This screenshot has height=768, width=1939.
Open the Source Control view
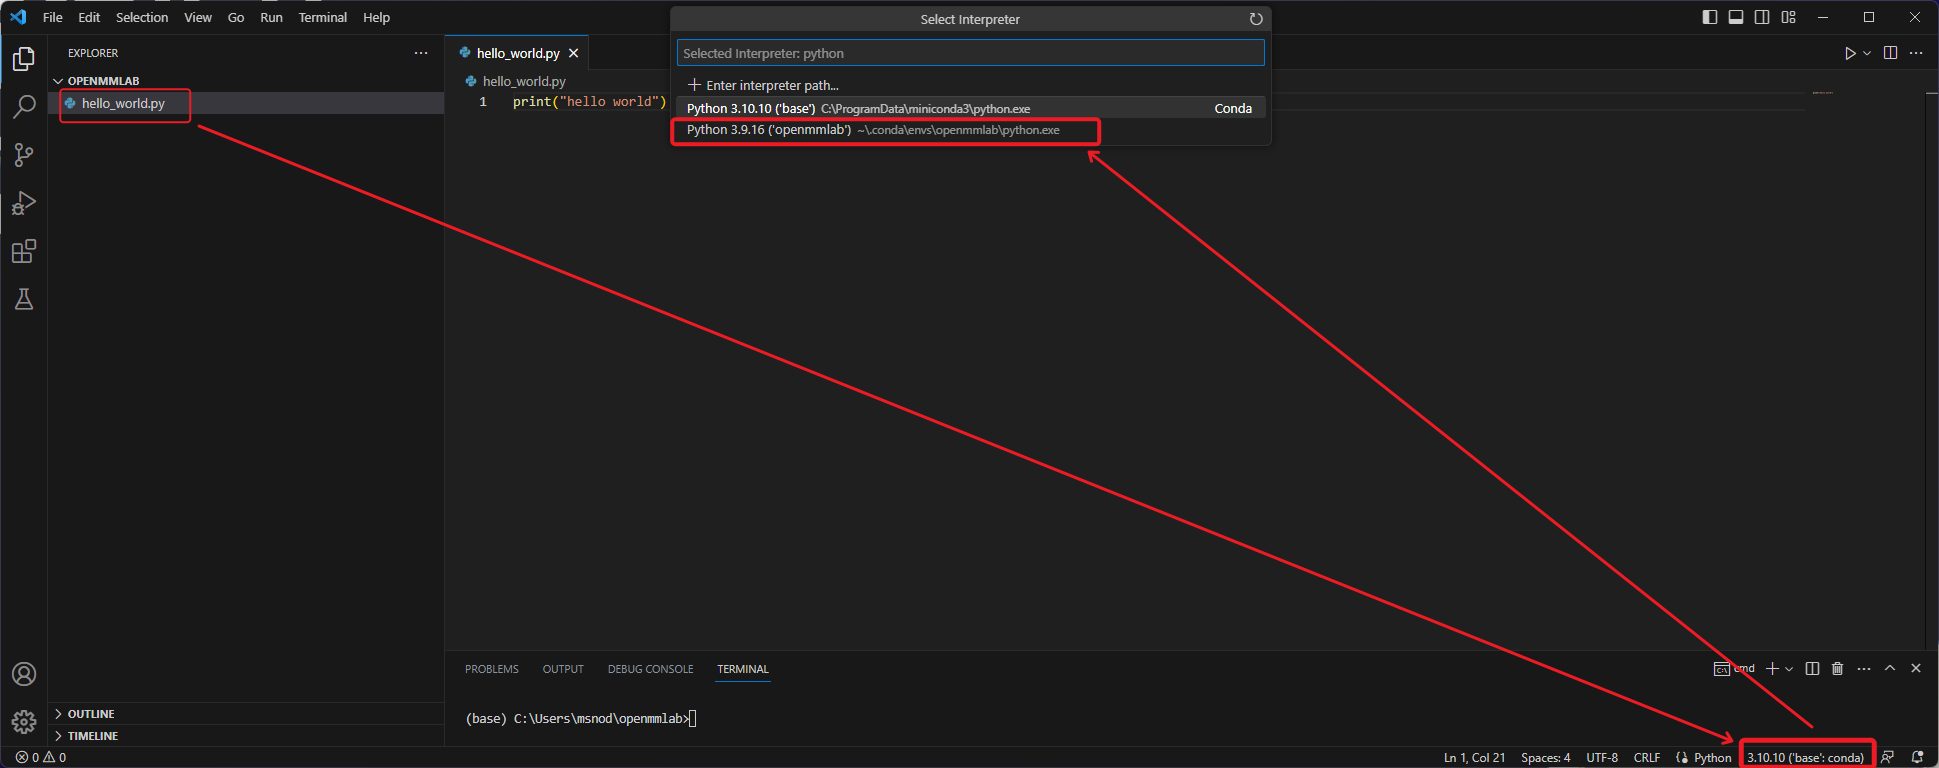24,155
